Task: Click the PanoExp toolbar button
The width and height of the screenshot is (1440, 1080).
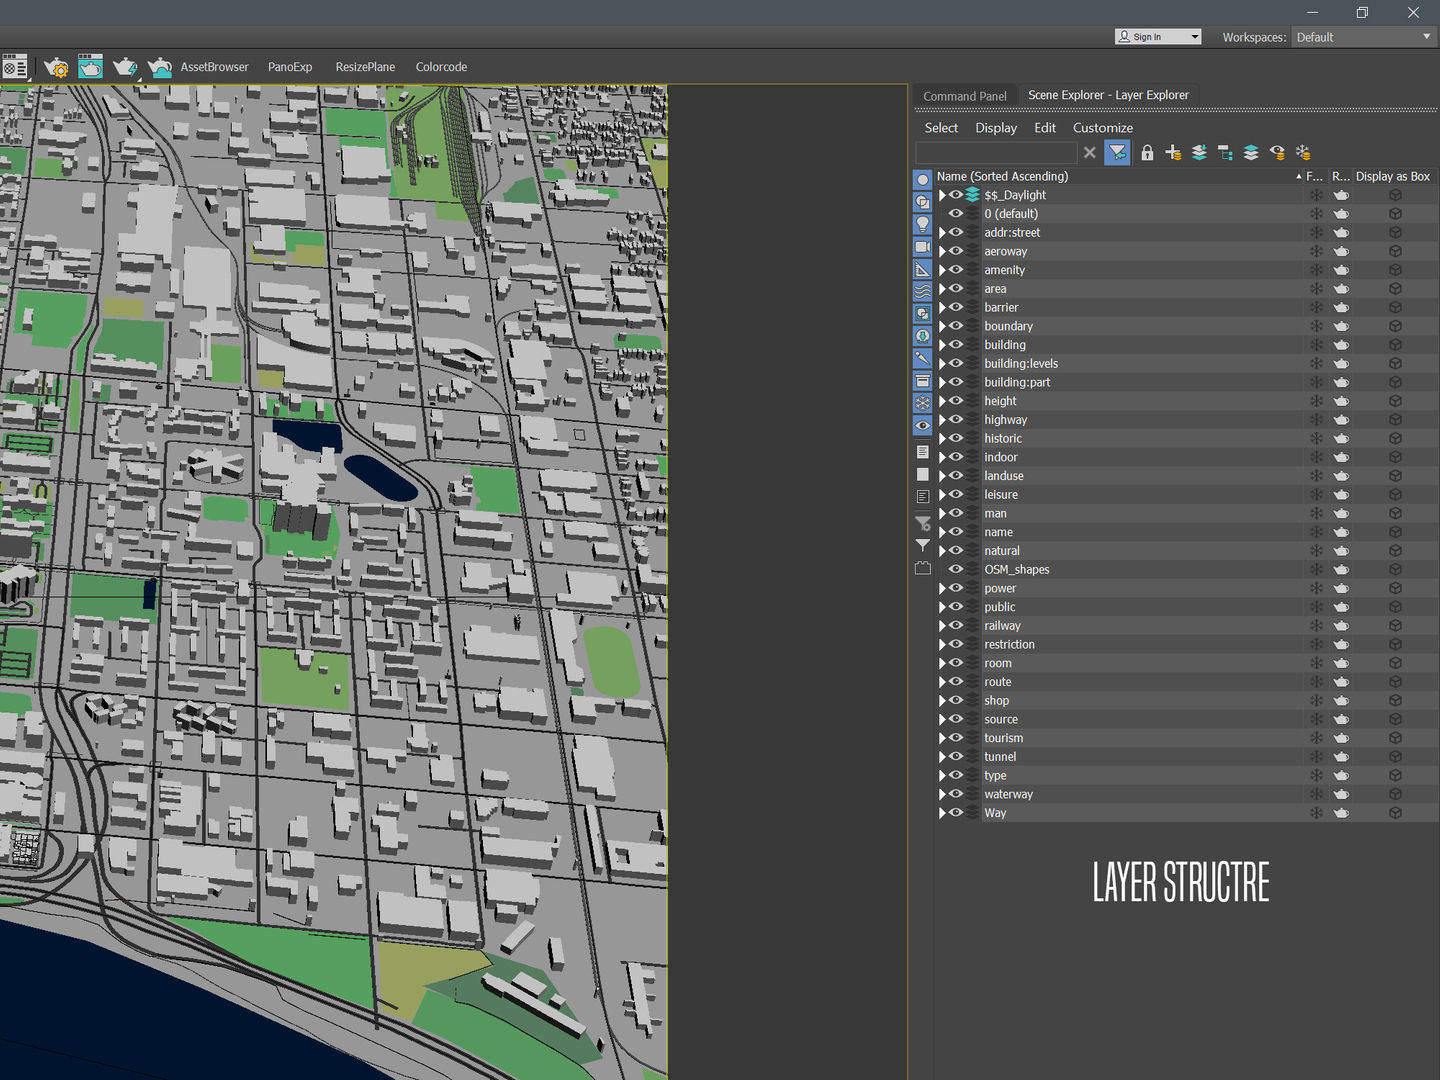Action: [x=290, y=67]
